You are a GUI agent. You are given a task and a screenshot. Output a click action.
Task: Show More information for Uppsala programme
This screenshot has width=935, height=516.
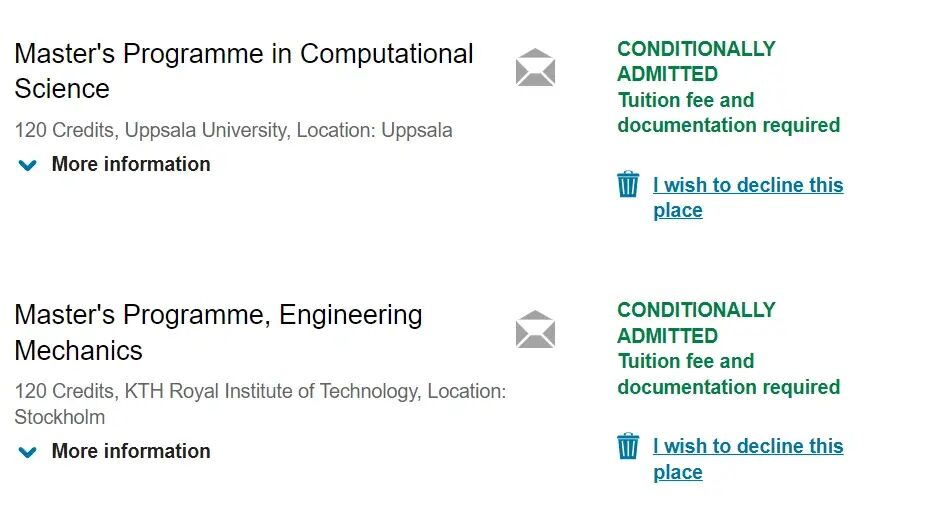click(x=131, y=164)
